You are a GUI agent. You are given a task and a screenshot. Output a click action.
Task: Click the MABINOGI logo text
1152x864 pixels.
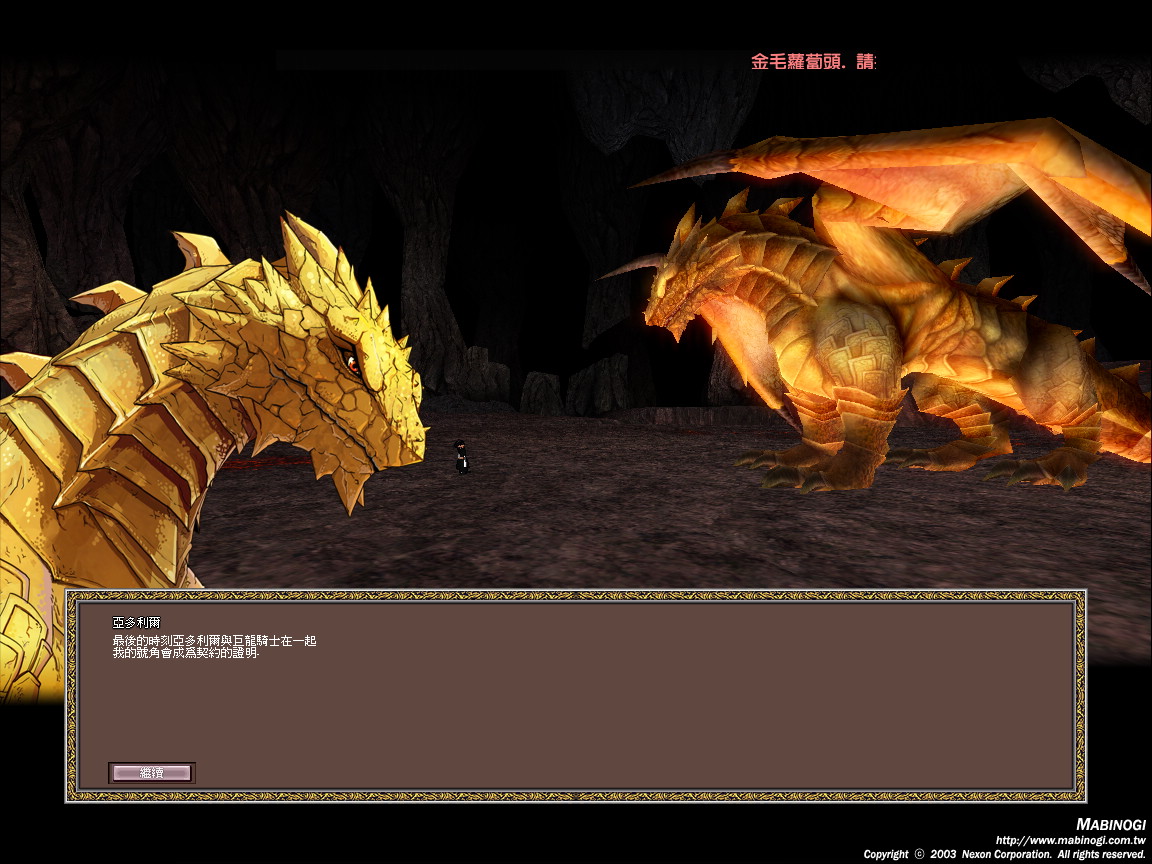coord(1111,824)
